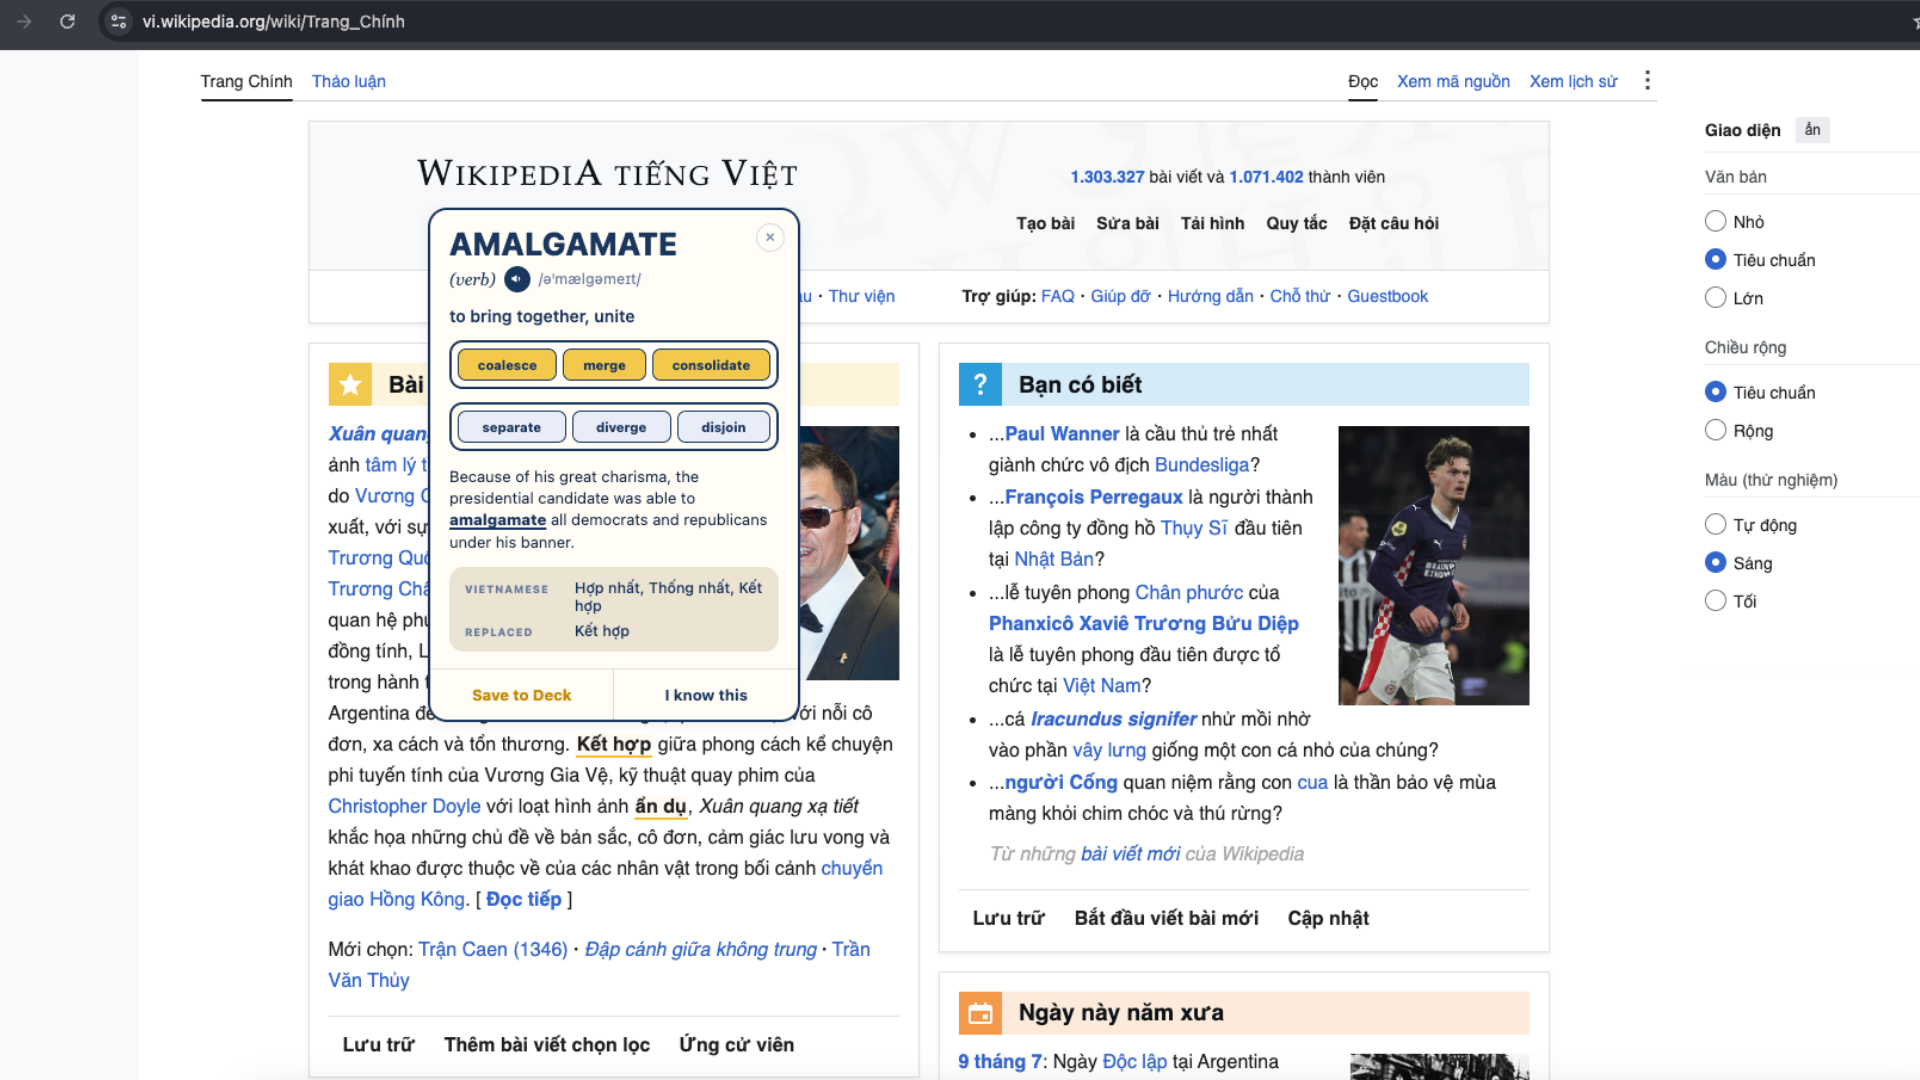Screen dimensions: 1920x1080
Task: Click the highlighted Kết hợp word
Action: tap(613, 744)
